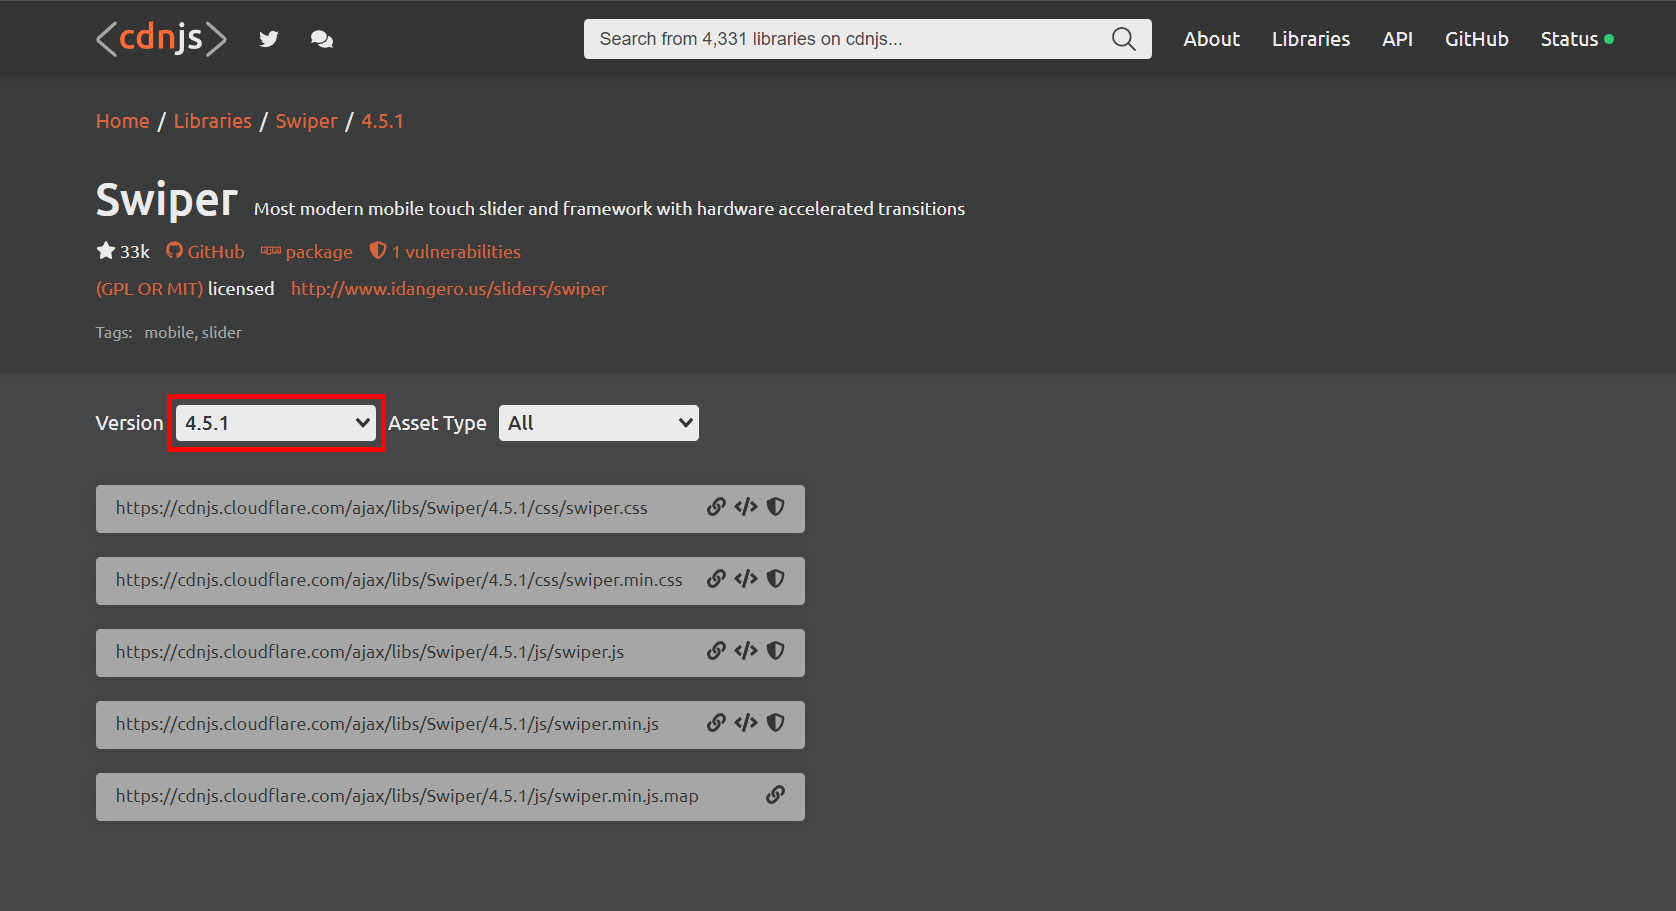Screen dimensions: 1676x911
Task: Open the API nav item
Action: coord(1397,39)
